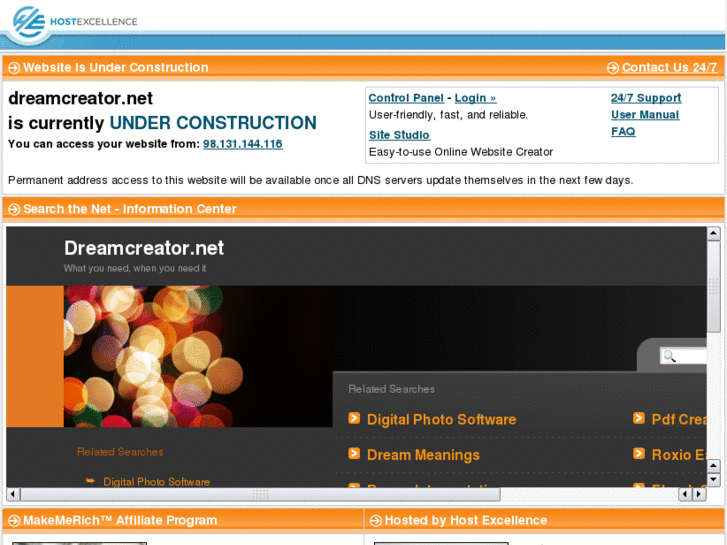Click the 'What you need, when you need it' tagline

[x=135, y=268]
